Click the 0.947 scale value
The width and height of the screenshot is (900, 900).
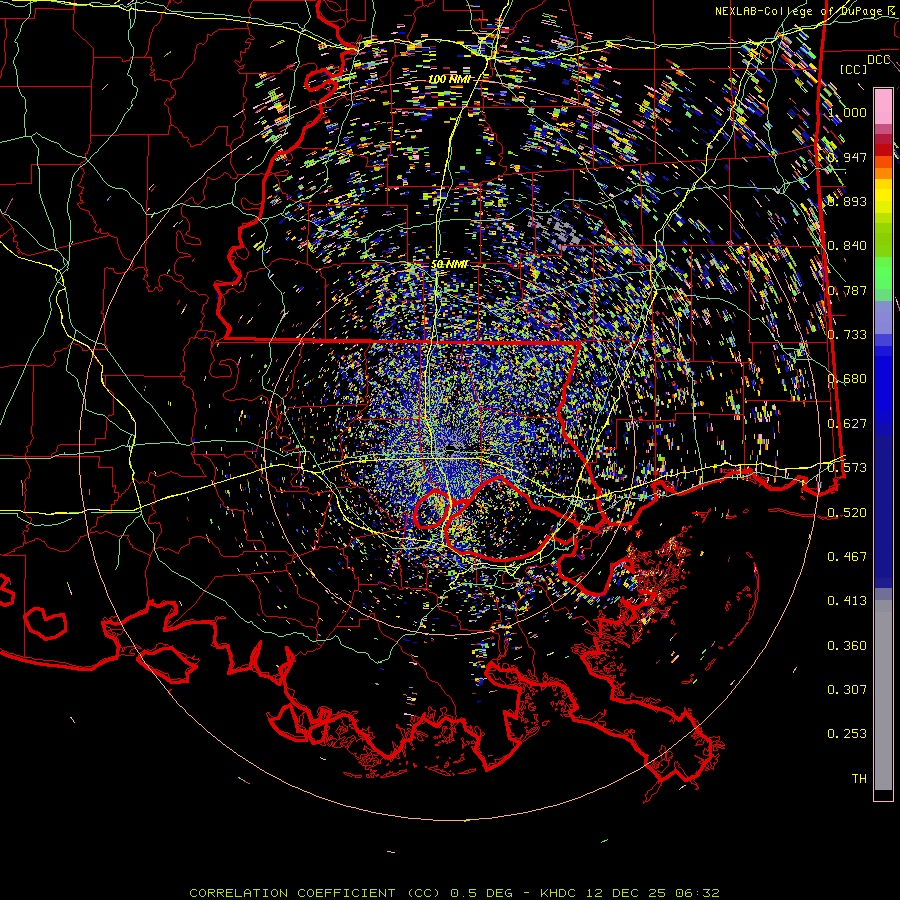[x=847, y=157]
